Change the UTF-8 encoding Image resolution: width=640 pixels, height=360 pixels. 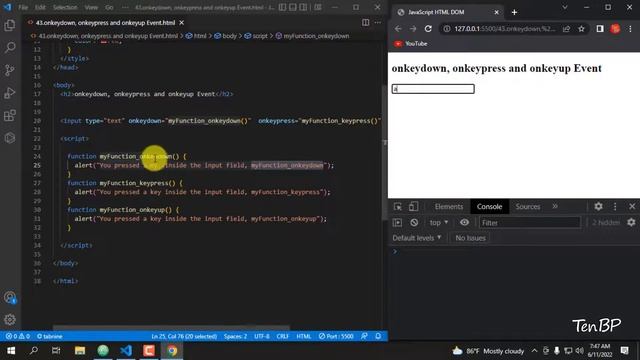pyautogui.click(x=262, y=336)
